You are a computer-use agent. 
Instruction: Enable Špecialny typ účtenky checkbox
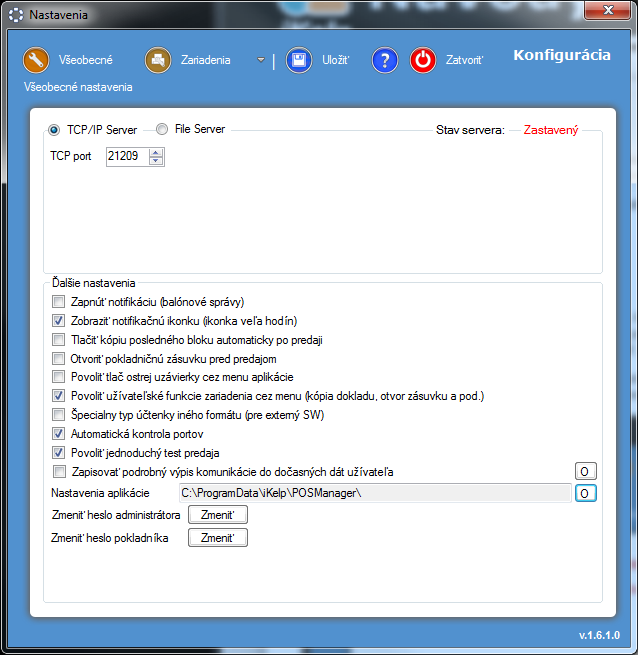58,414
